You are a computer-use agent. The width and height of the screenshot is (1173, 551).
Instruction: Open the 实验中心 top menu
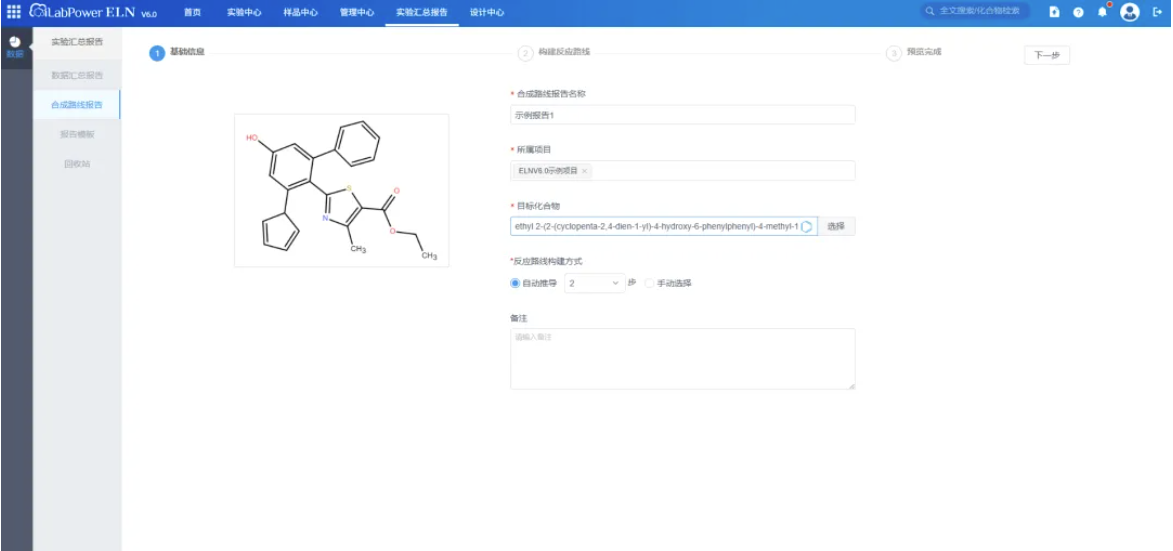(244, 13)
